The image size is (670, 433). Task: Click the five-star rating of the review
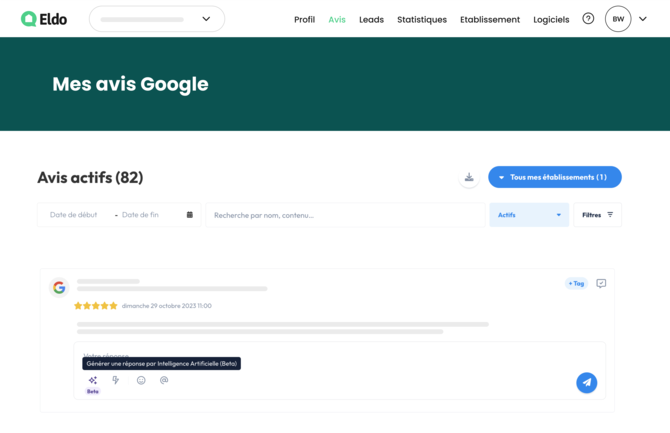pyautogui.click(x=96, y=306)
